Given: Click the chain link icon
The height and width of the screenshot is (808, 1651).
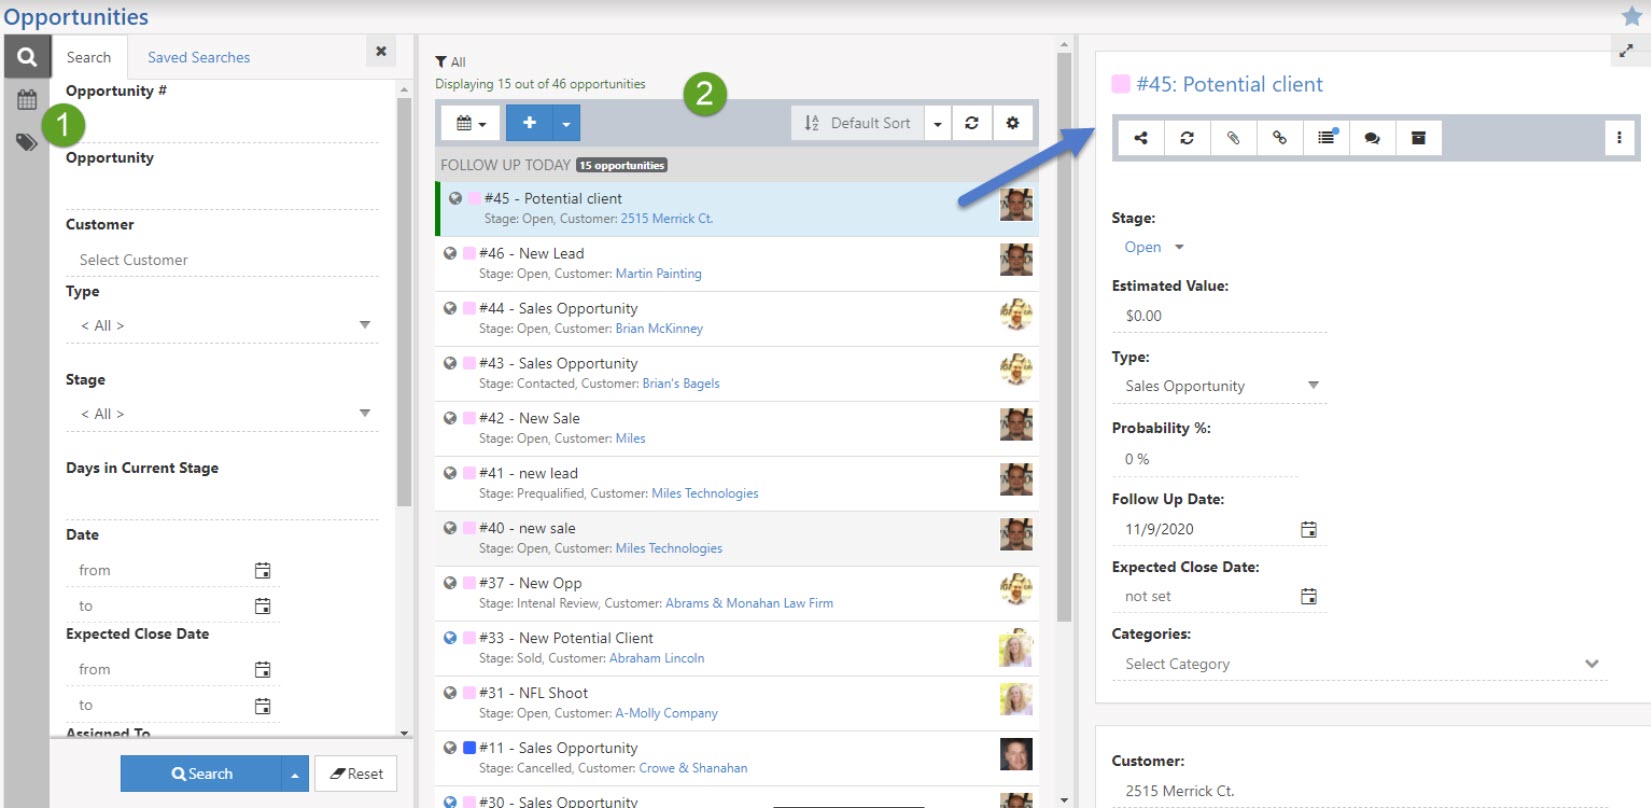Looking at the screenshot, I should [x=1279, y=138].
